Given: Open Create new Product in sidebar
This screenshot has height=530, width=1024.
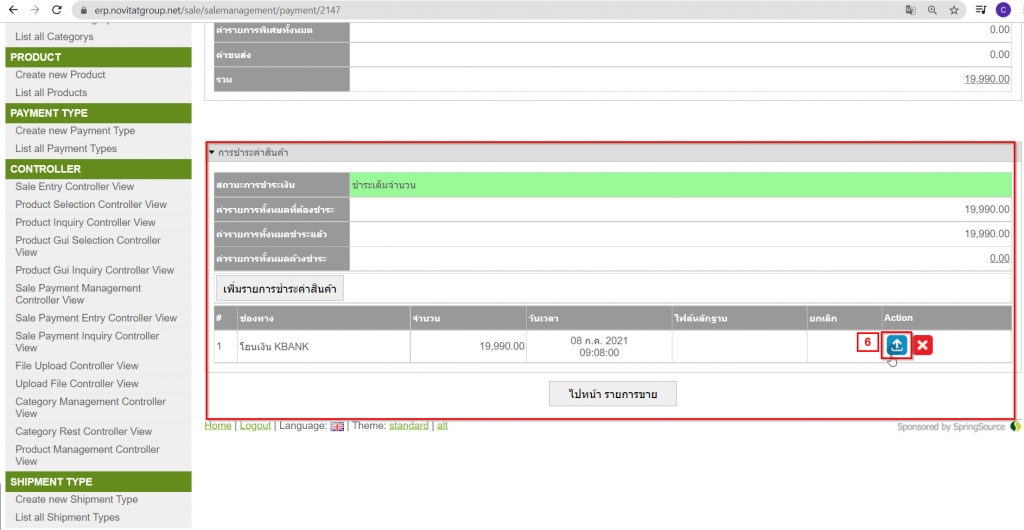Looking at the screenshot, I should tap(60, 75).
